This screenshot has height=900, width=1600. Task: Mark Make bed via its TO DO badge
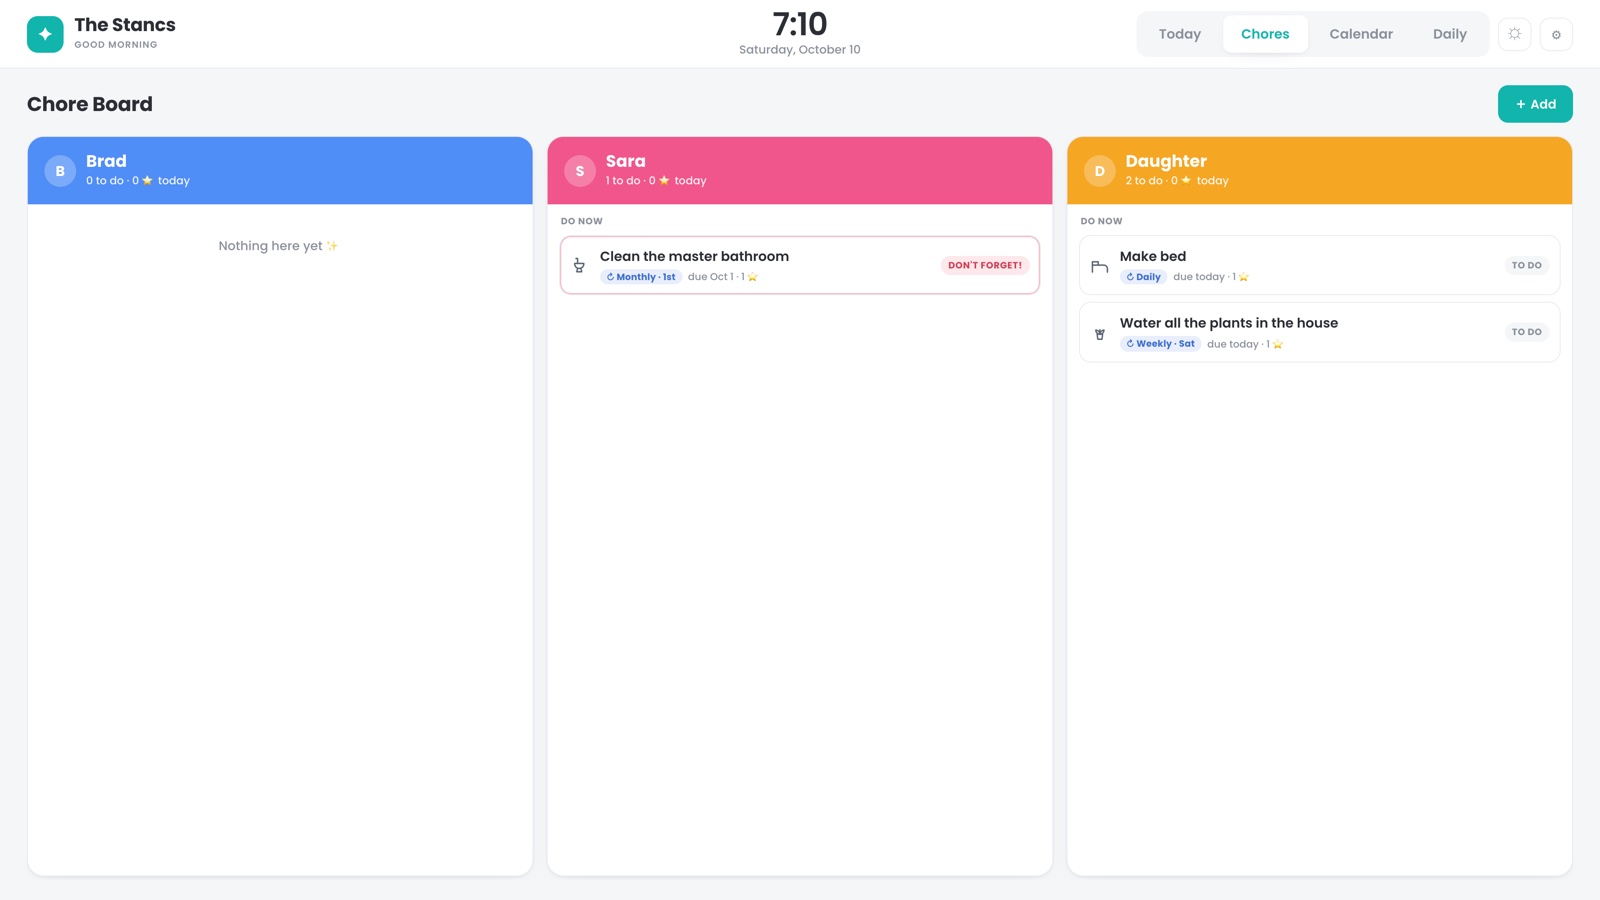click(x=1526, y=265)
